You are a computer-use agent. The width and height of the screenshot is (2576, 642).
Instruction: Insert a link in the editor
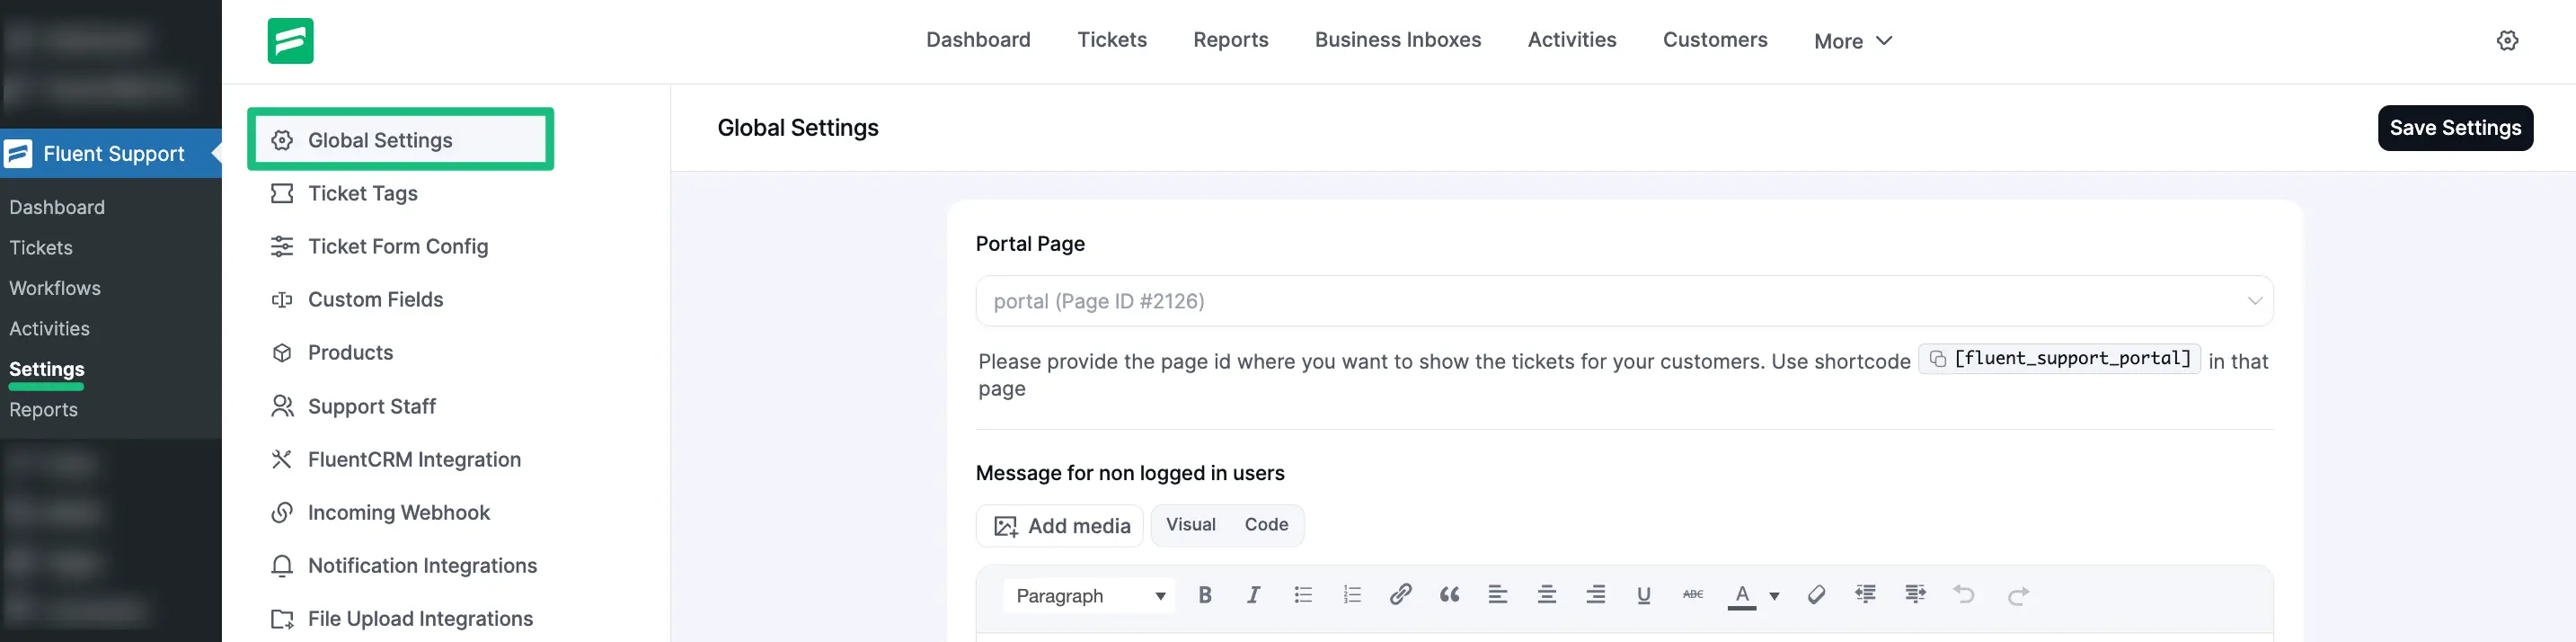tap(1400, 595)
